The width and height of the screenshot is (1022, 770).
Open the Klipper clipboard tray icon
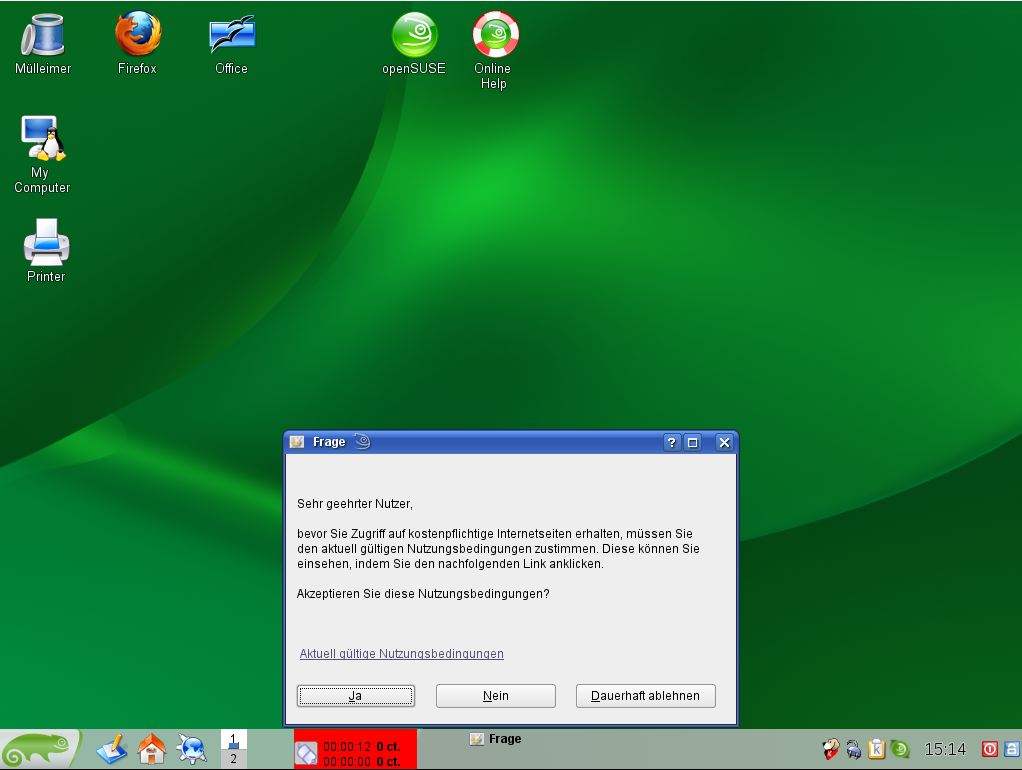click(876, 750)
